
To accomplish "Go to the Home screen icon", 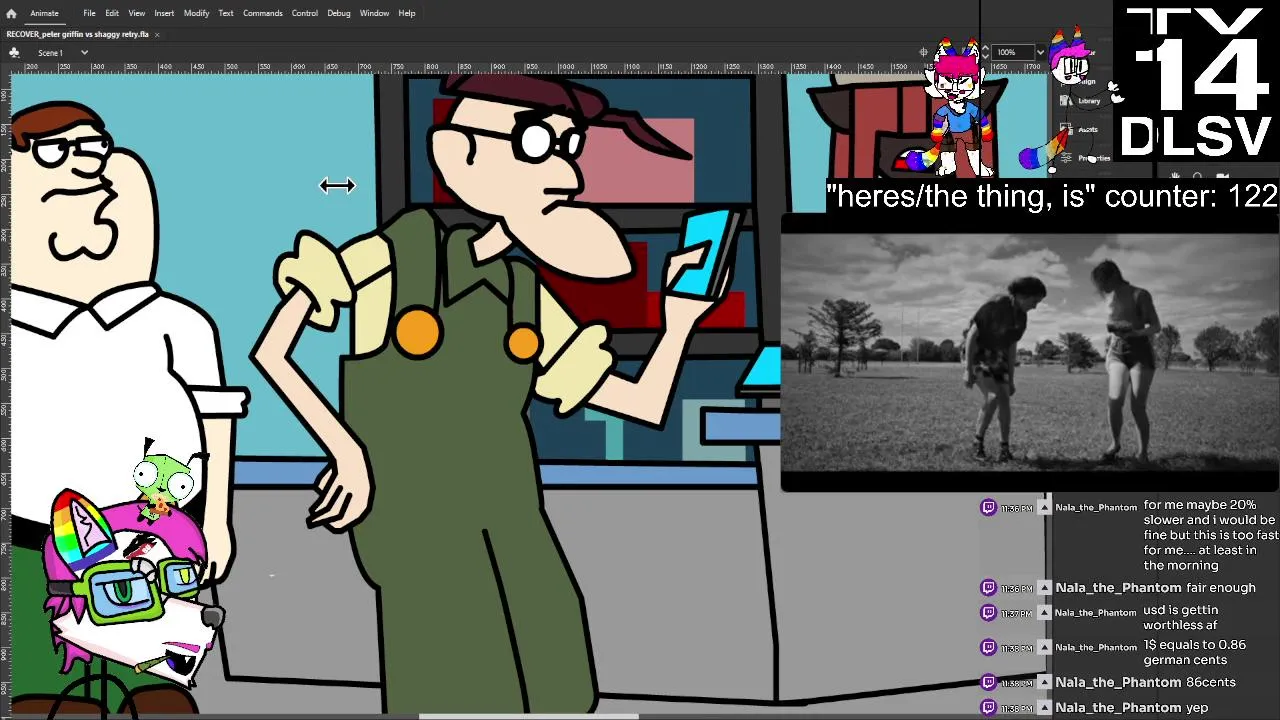I will tap(11, 13).
